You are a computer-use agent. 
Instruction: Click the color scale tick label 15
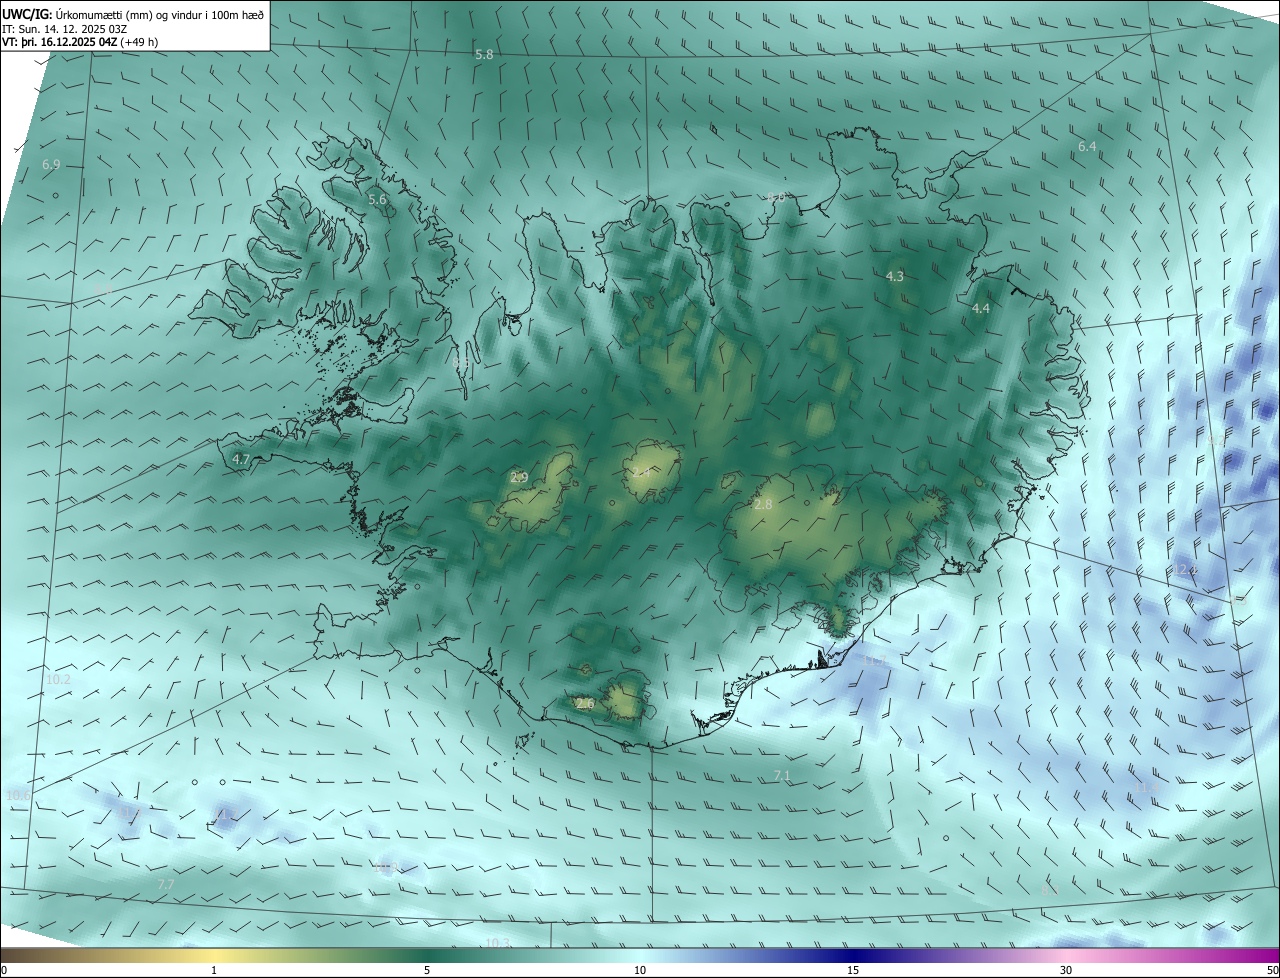pyautogui.click(x=853, y=970)
